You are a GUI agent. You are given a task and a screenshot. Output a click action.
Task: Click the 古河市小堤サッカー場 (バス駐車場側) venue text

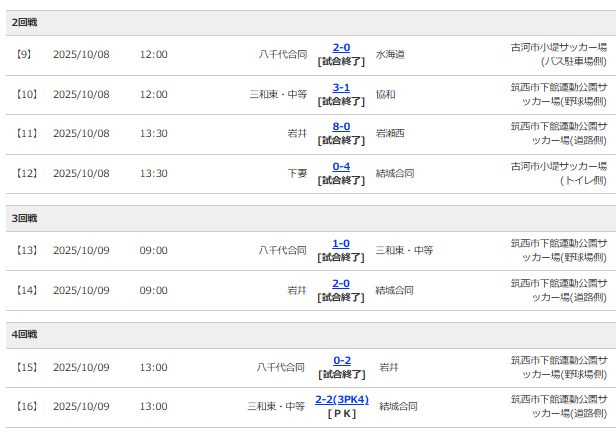click(557, 54)
